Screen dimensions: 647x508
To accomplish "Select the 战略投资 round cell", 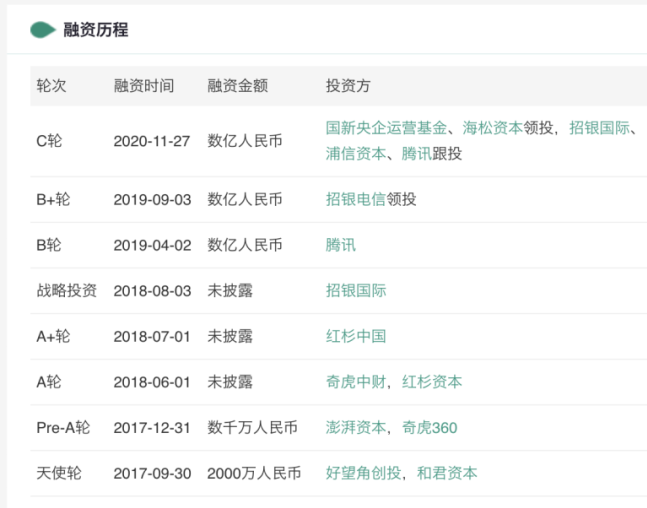I will [66, 291].
